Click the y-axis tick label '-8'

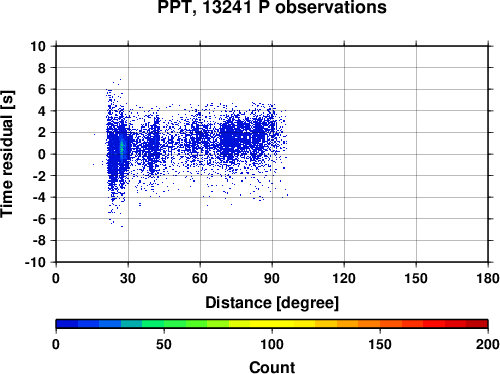coord(39,240)
